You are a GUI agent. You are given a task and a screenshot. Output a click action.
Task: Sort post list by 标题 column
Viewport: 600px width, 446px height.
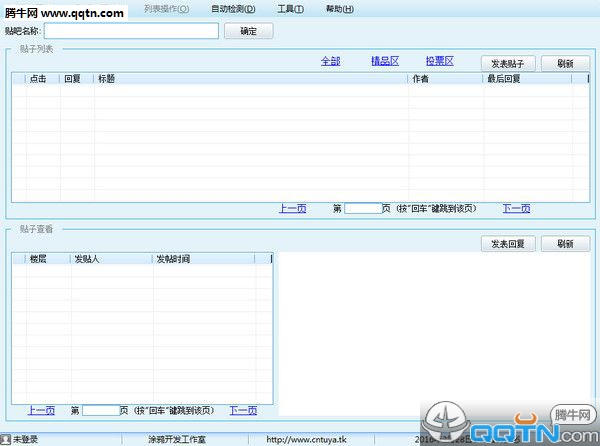click(251, 79)
